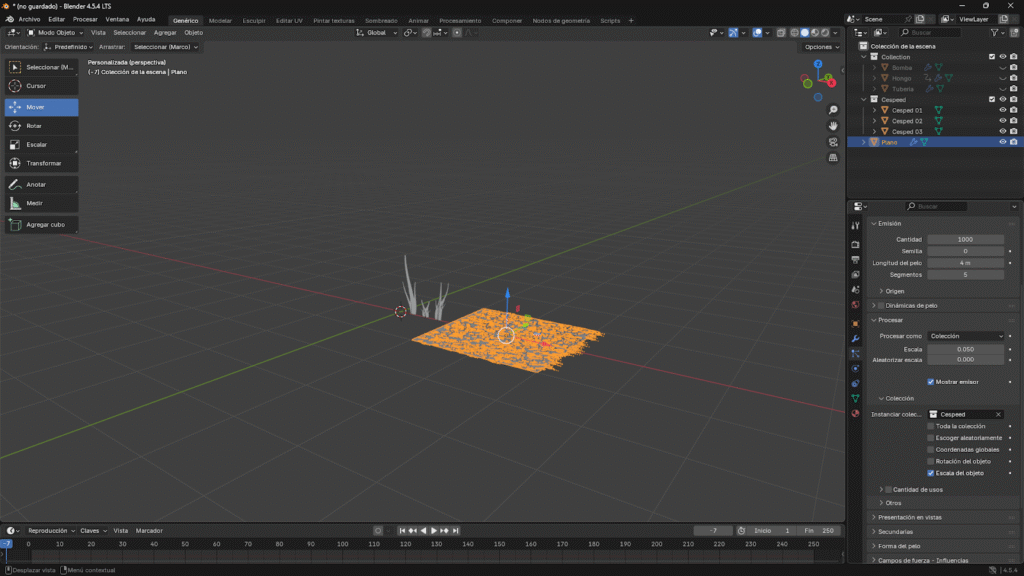
Task: Click the hand pan view icon
Action: coord(833,126)
